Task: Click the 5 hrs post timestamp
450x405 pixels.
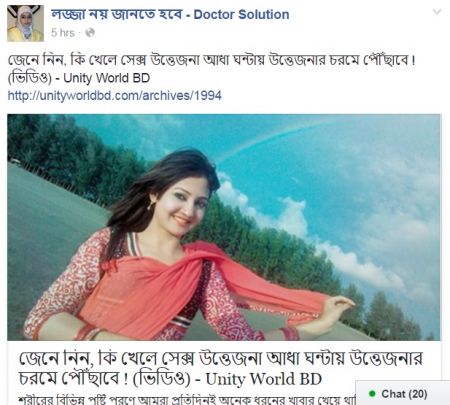Action: pyautogui.click(x=63, y=33)
